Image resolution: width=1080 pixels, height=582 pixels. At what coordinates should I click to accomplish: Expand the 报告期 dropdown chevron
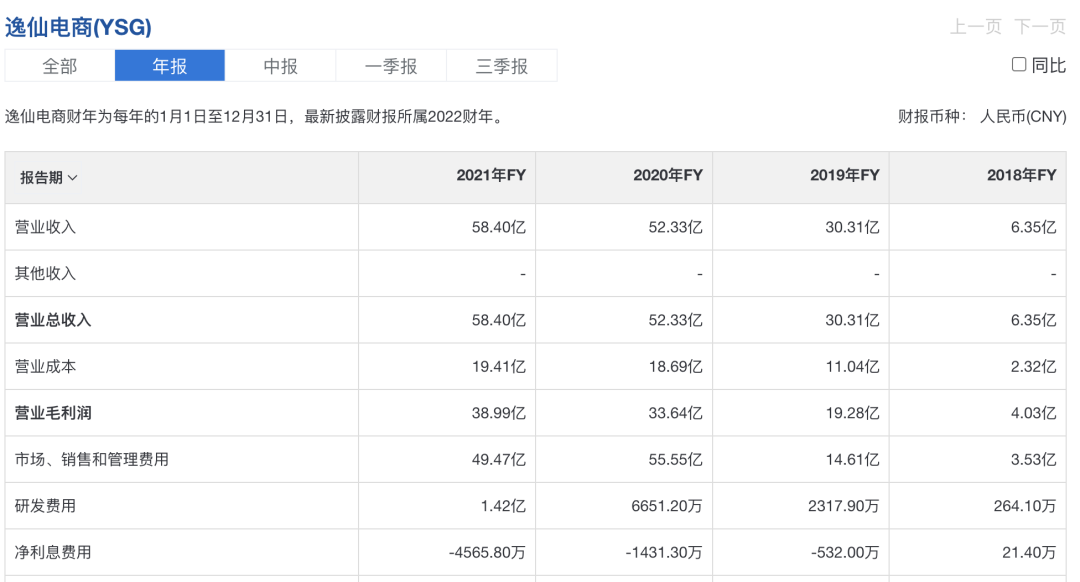(73, 178)
